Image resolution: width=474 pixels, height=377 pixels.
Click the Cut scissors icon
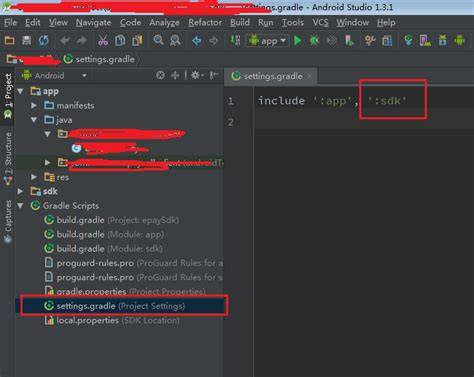click(x=103, y=41)
